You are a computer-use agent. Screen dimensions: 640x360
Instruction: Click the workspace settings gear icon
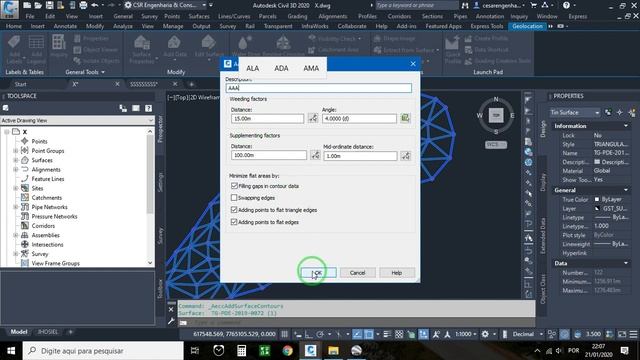[x=485, y=334]
